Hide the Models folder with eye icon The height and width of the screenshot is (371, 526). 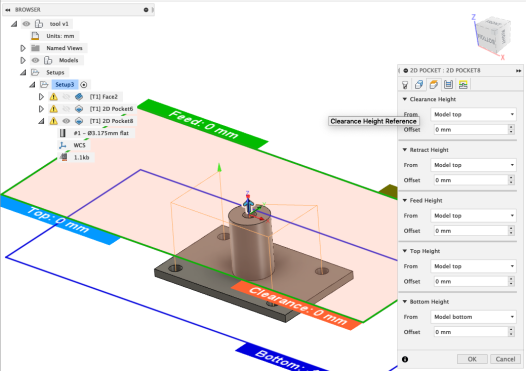coord(35,60)
